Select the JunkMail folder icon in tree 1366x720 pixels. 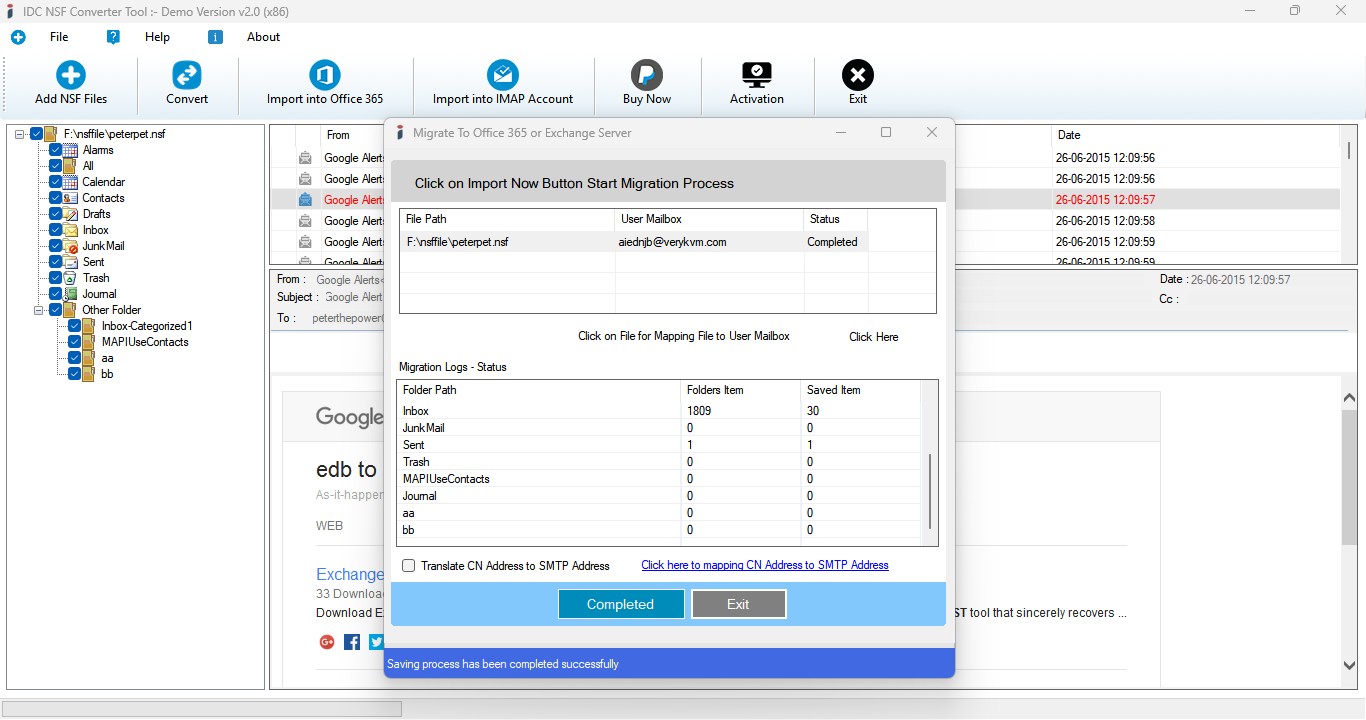tap(70, 246)
